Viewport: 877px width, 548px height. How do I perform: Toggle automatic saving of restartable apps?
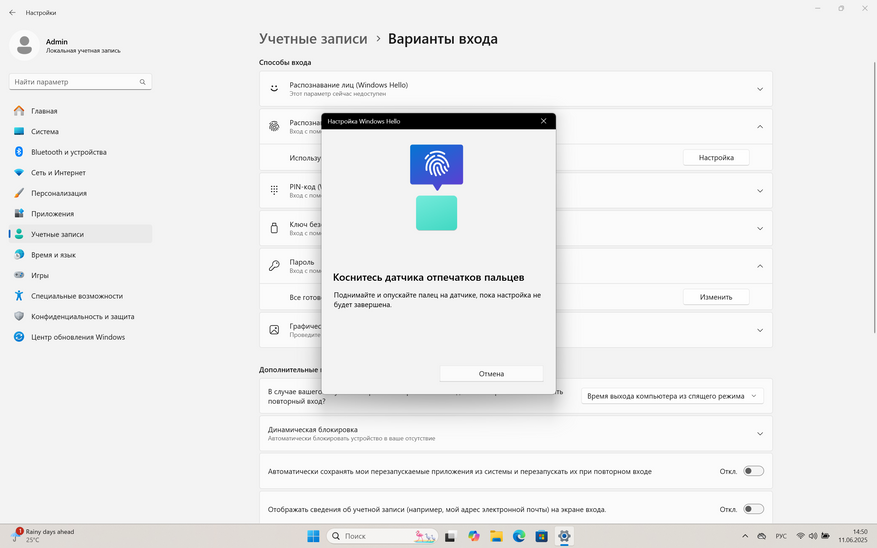point(753,471)
